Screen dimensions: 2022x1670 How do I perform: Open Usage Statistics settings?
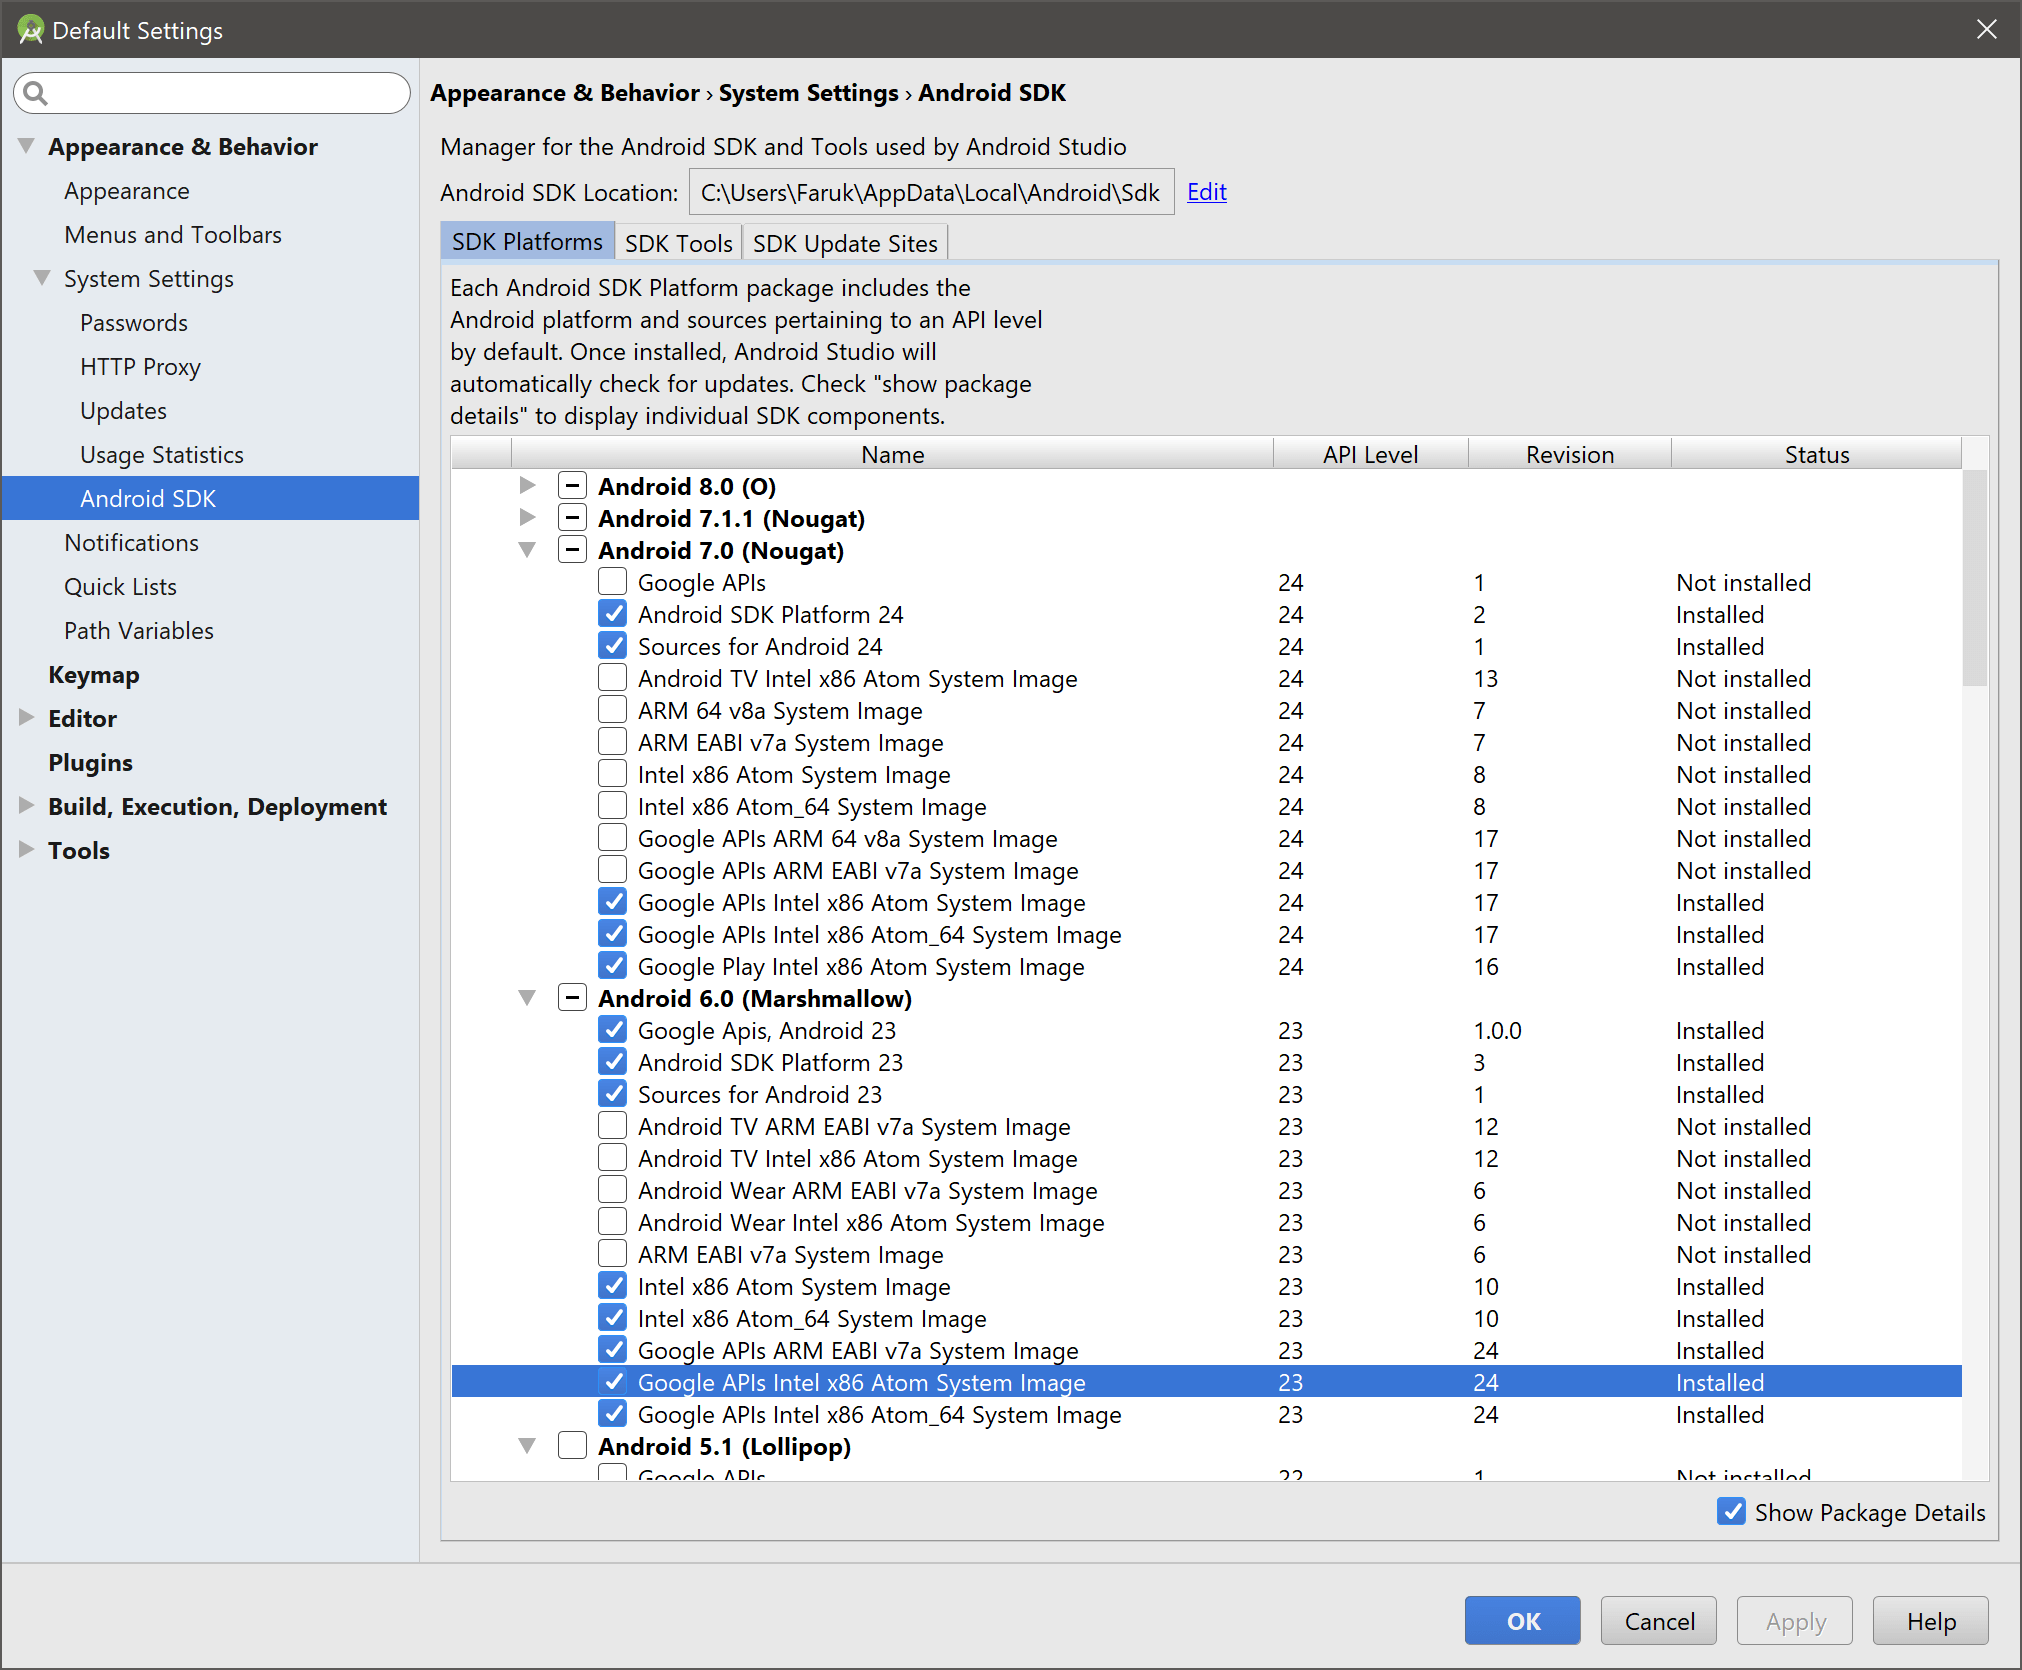(x=162, y=455)
